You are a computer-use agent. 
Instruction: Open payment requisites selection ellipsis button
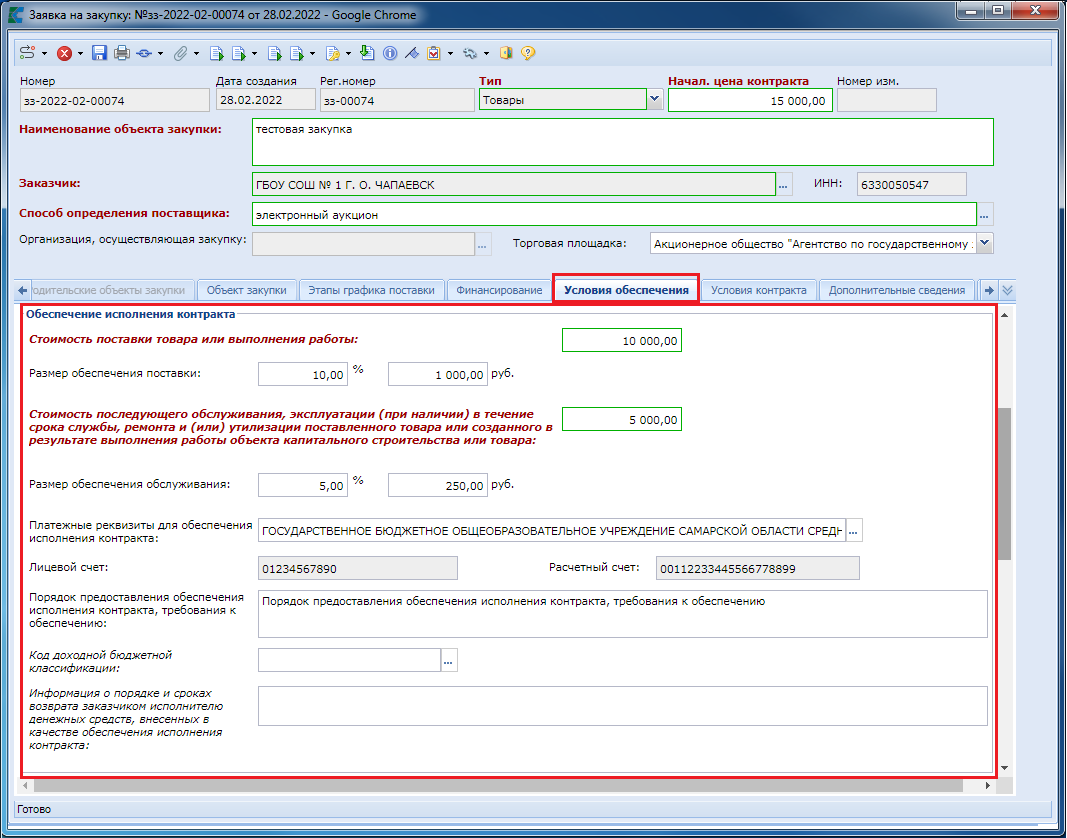click(x=854, y=530)
